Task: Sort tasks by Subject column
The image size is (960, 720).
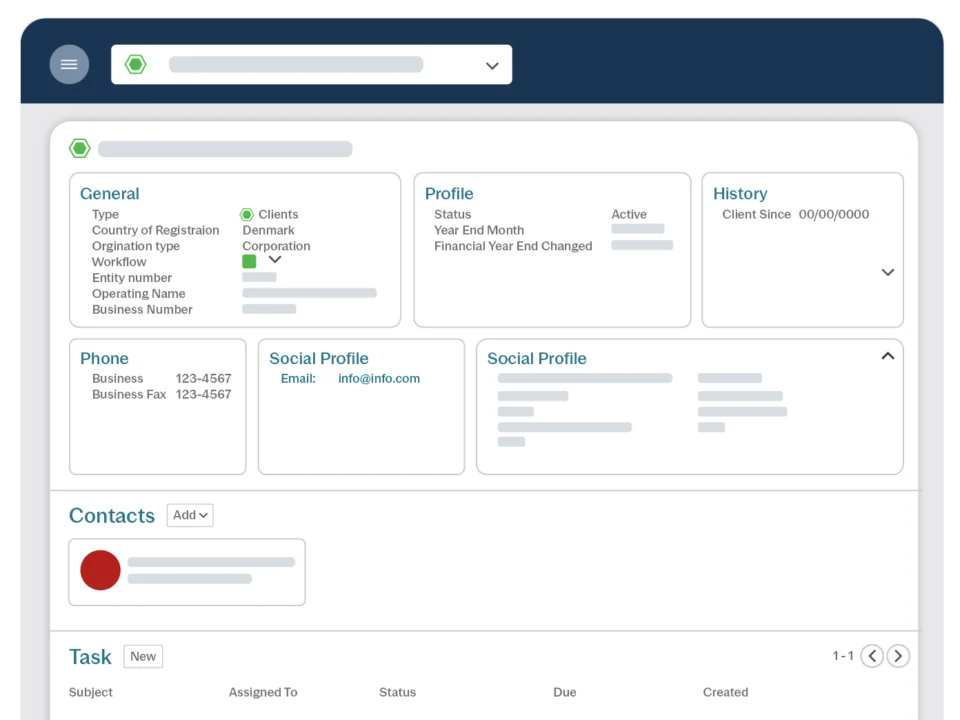Action: 91,692
